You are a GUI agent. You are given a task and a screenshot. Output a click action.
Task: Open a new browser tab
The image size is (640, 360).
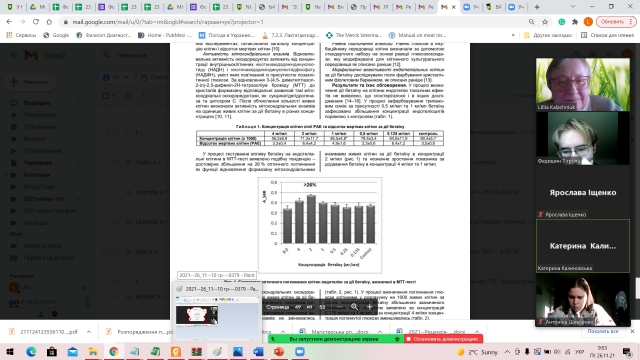click(x=537, y=7)
